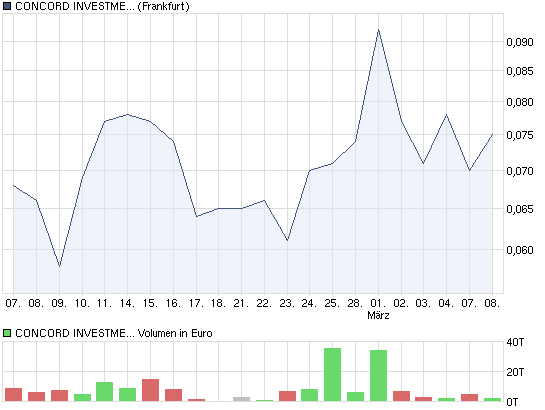Click the 25. date label

click(x=333, y=303)
